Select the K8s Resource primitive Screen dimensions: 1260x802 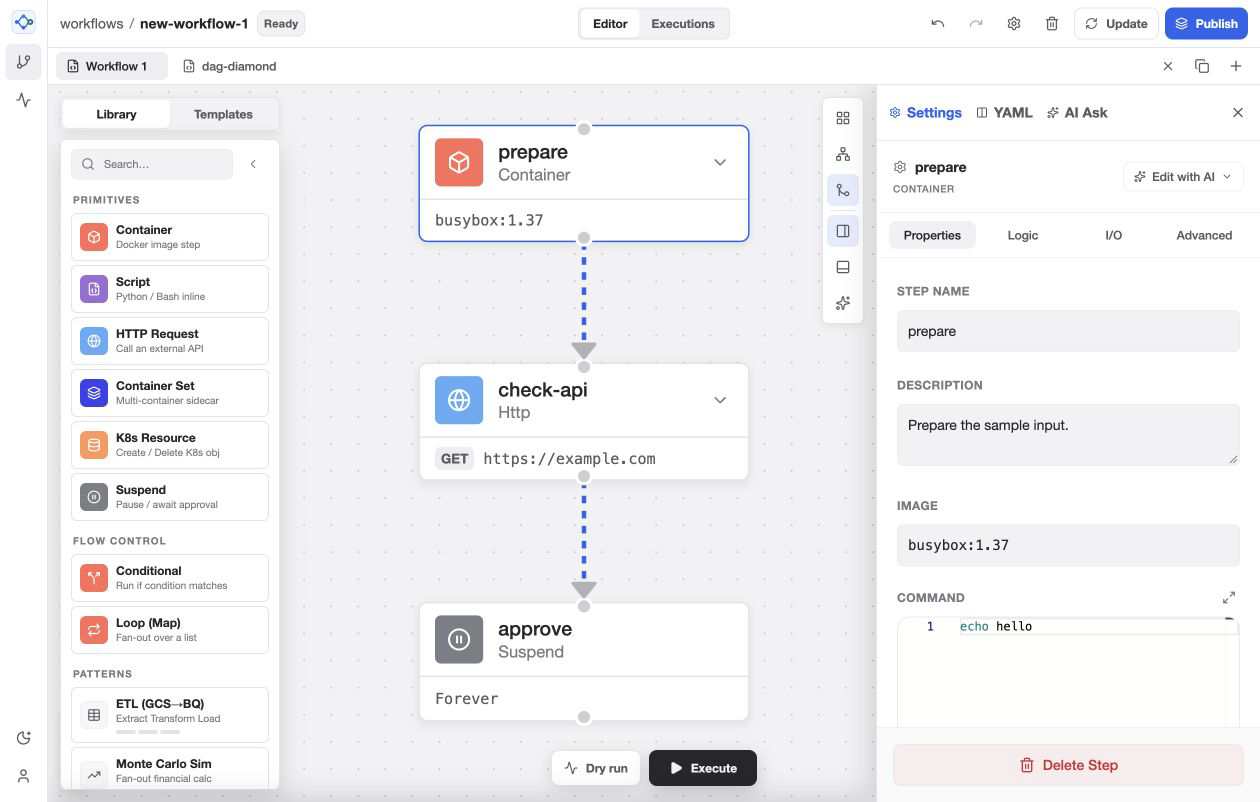pos(170,445)
